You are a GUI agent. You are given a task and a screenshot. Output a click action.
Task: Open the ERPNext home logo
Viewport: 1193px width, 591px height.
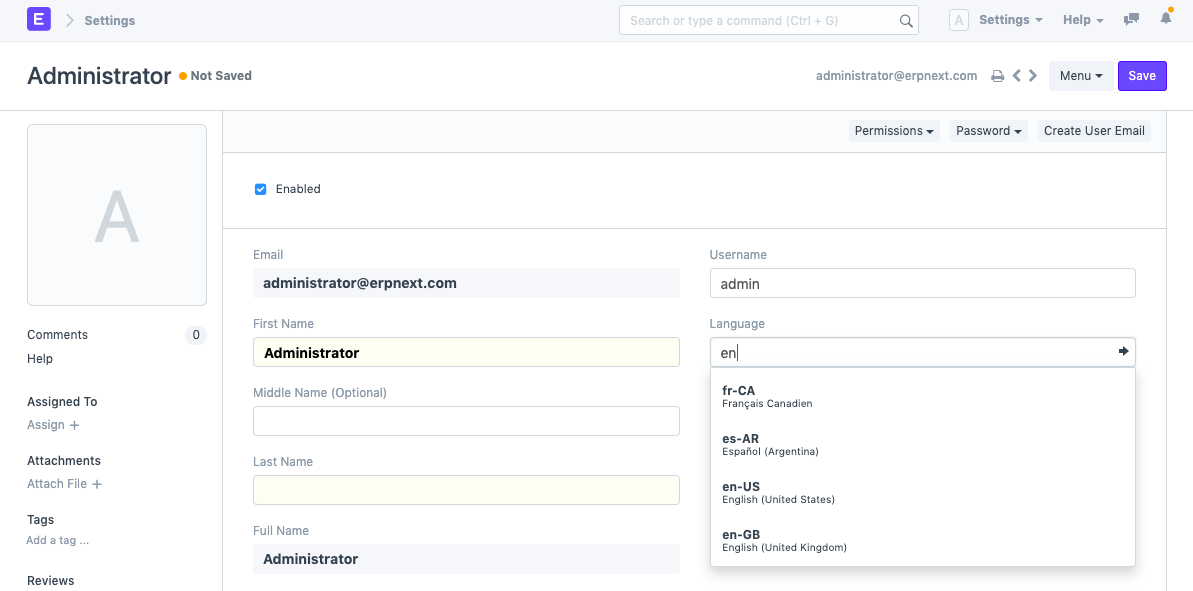coord(38,20)
